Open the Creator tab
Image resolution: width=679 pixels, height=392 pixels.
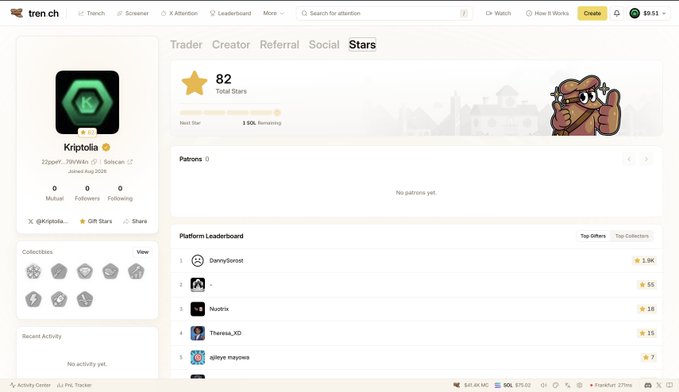point(231,45)
